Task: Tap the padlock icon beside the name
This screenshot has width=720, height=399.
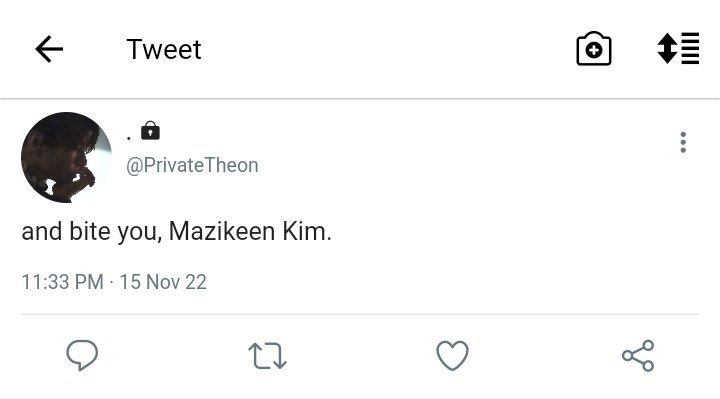Action: click(150, 130)
